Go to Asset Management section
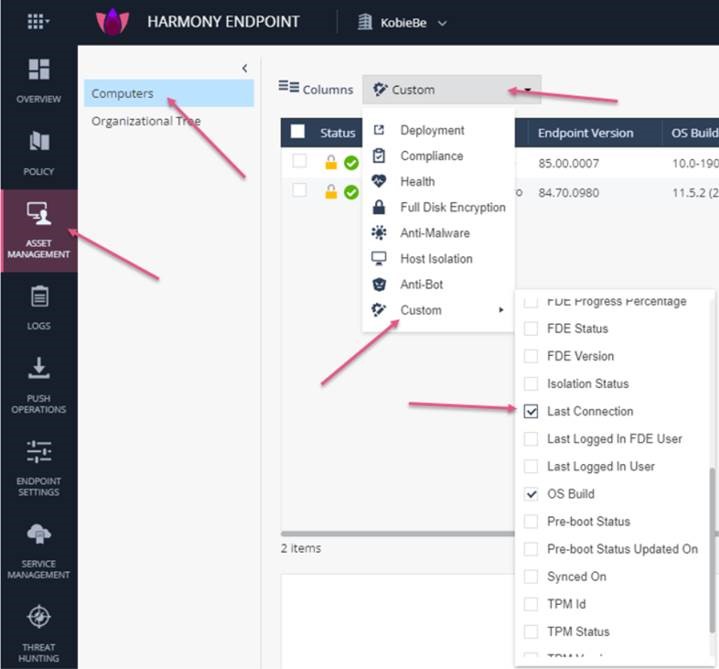Image resolution: width=719 pixels, height=669 pixels. [39, 230]
